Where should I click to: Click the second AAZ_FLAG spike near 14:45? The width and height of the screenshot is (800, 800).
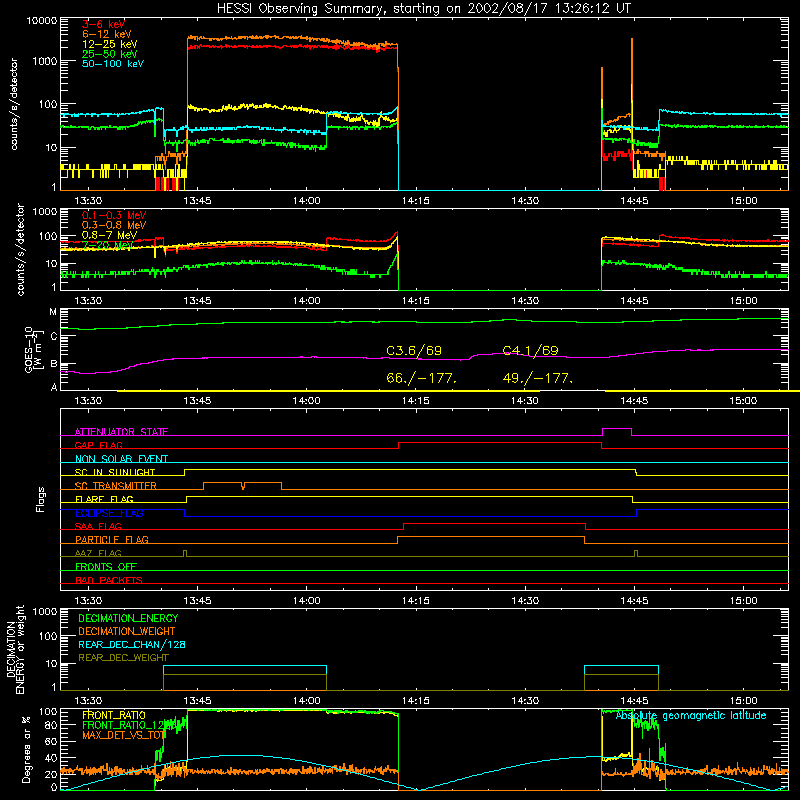coord(636,553)
